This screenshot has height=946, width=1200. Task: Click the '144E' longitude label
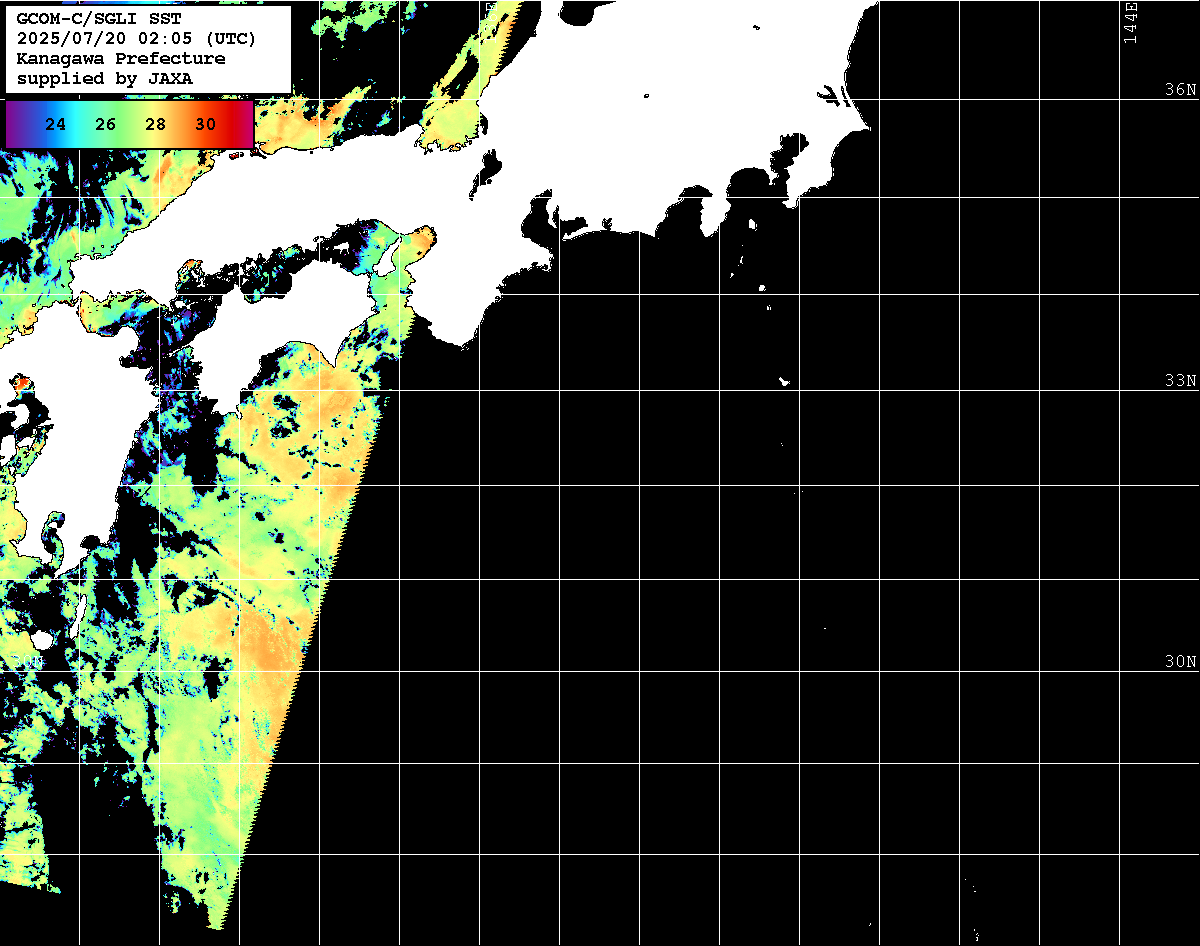click(1130, 22)
